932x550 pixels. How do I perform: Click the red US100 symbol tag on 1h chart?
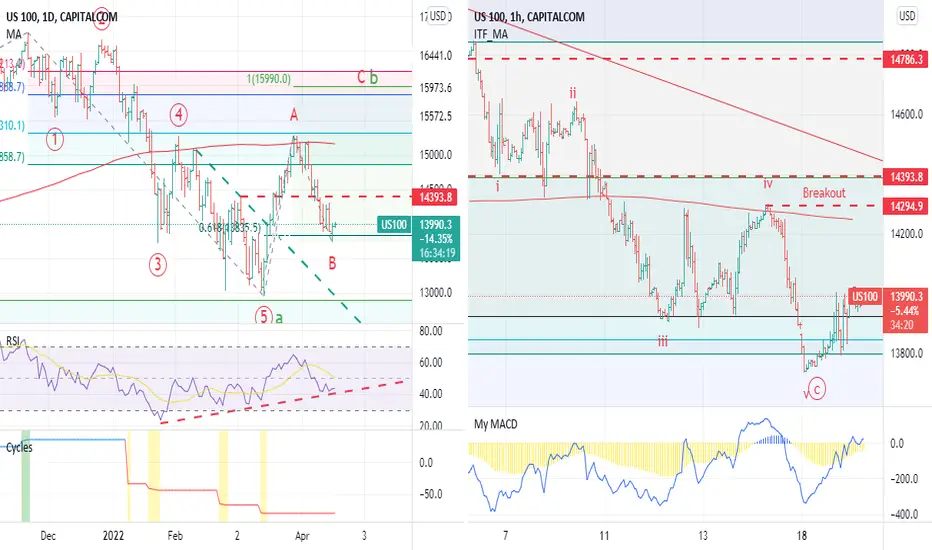pos(865,296)
